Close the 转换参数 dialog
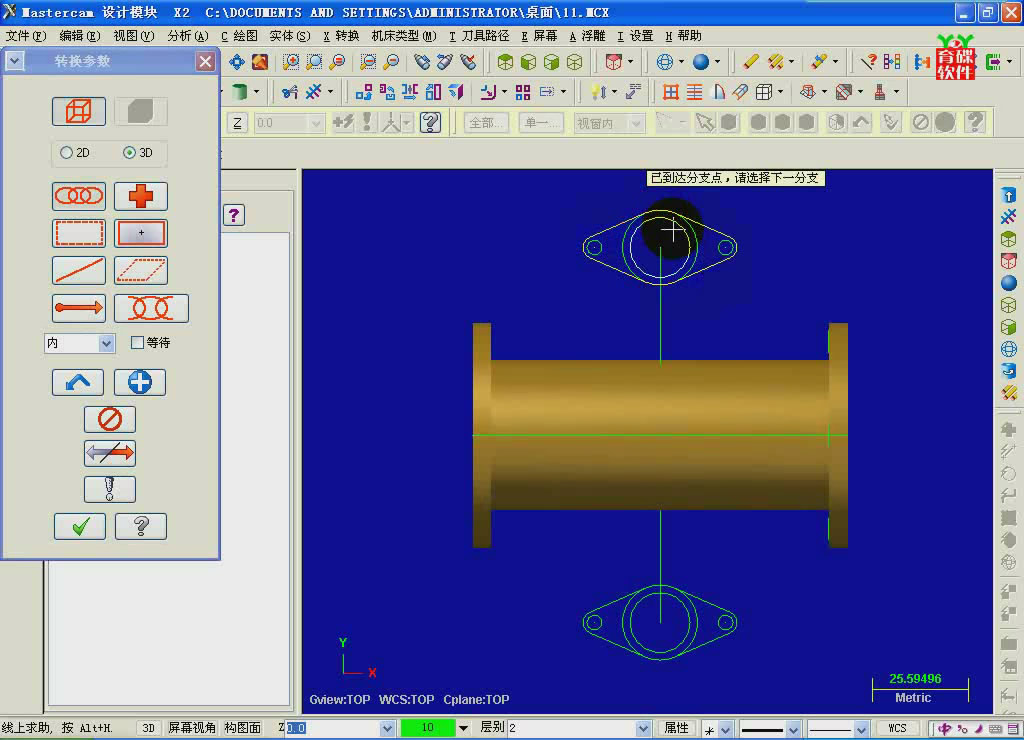 (x=205, y=61)
